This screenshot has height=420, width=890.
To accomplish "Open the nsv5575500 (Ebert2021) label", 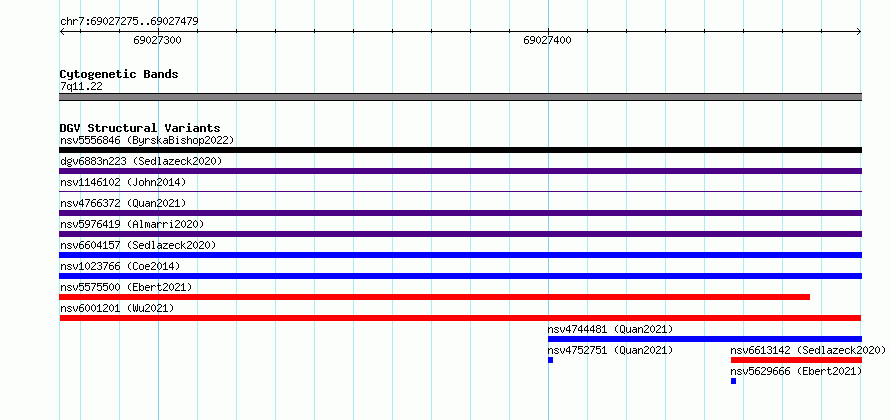I will click(x=127, y=287).
